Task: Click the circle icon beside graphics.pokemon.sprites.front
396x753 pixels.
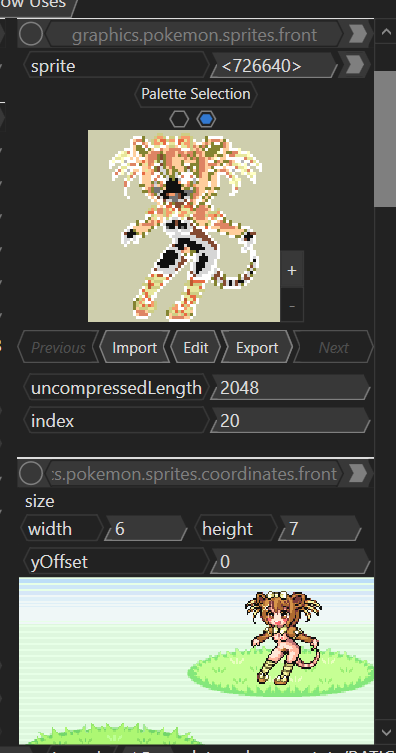Action: [31, 34]
